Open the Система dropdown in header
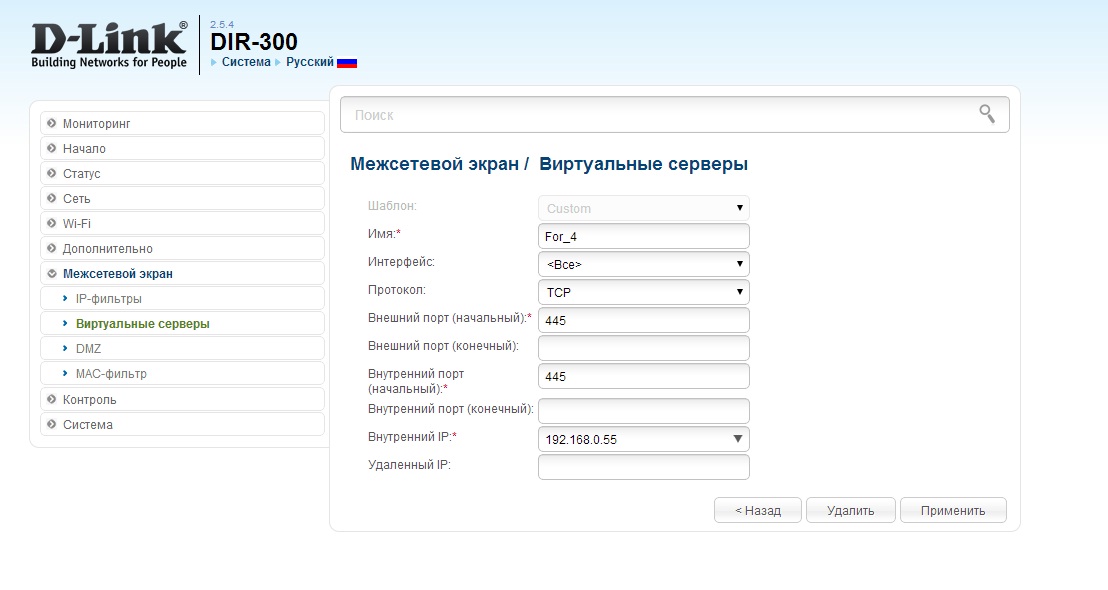The image size is (1108, 590). [x=246, y=62]
